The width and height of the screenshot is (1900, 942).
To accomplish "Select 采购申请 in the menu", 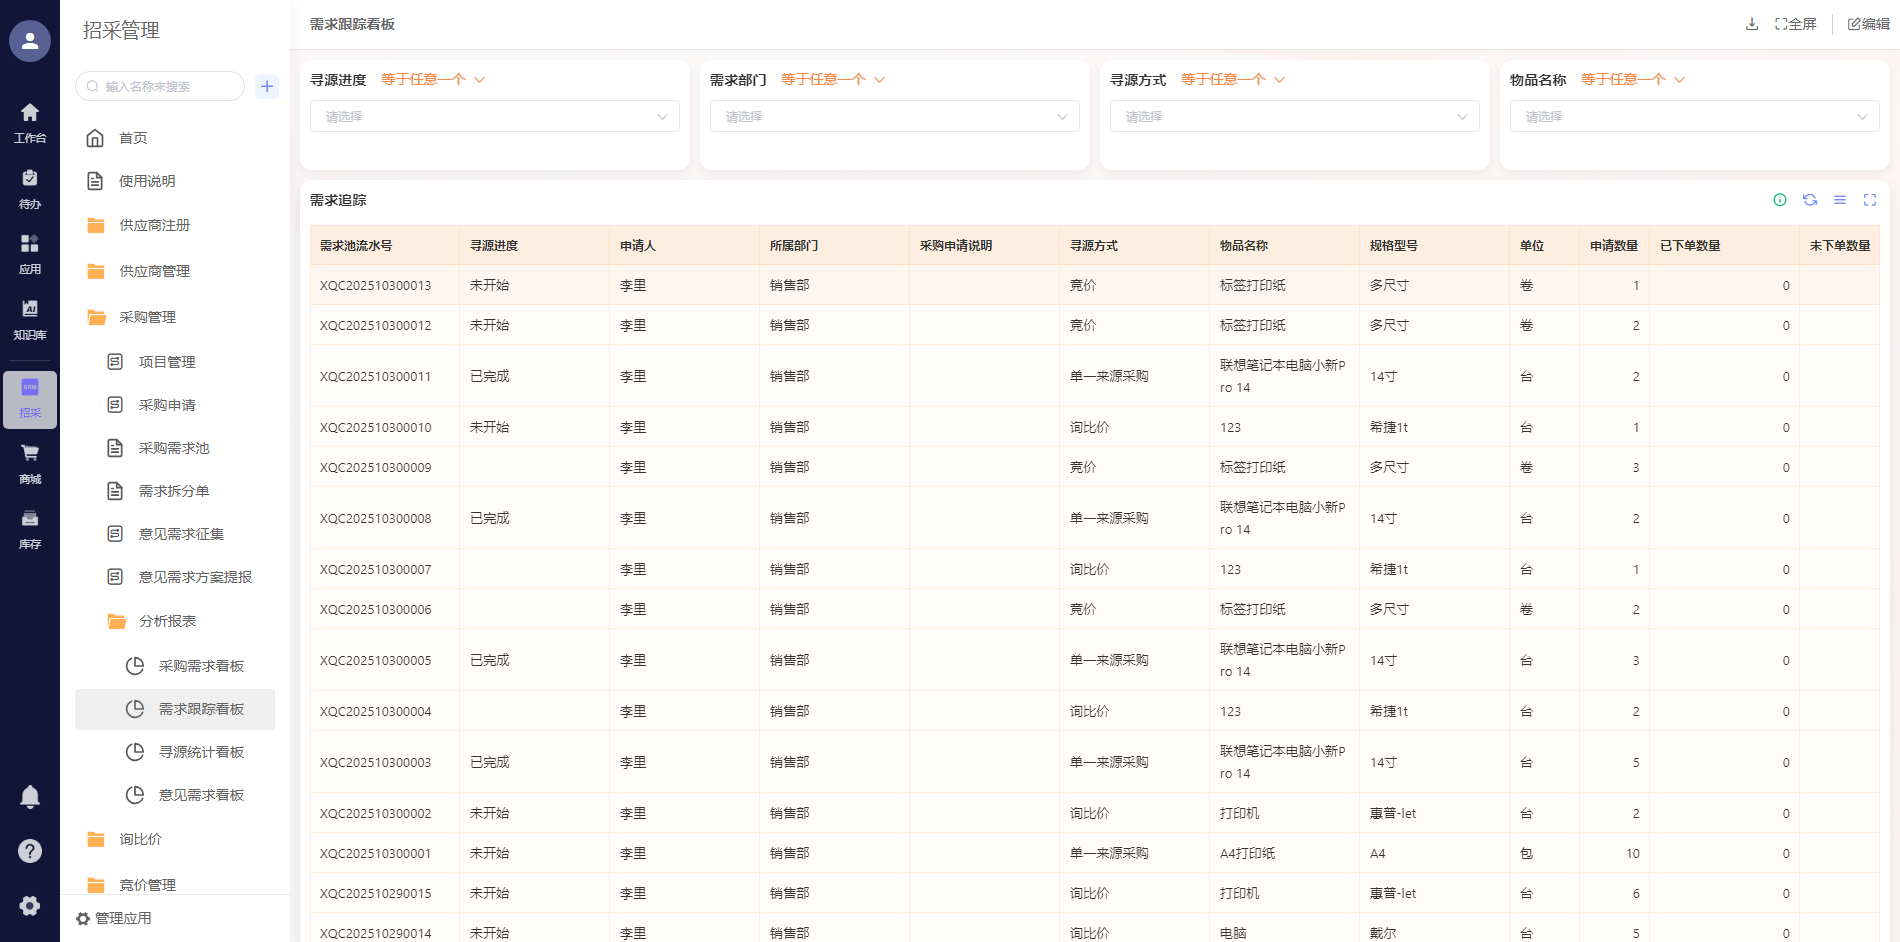I will [167, 405].
